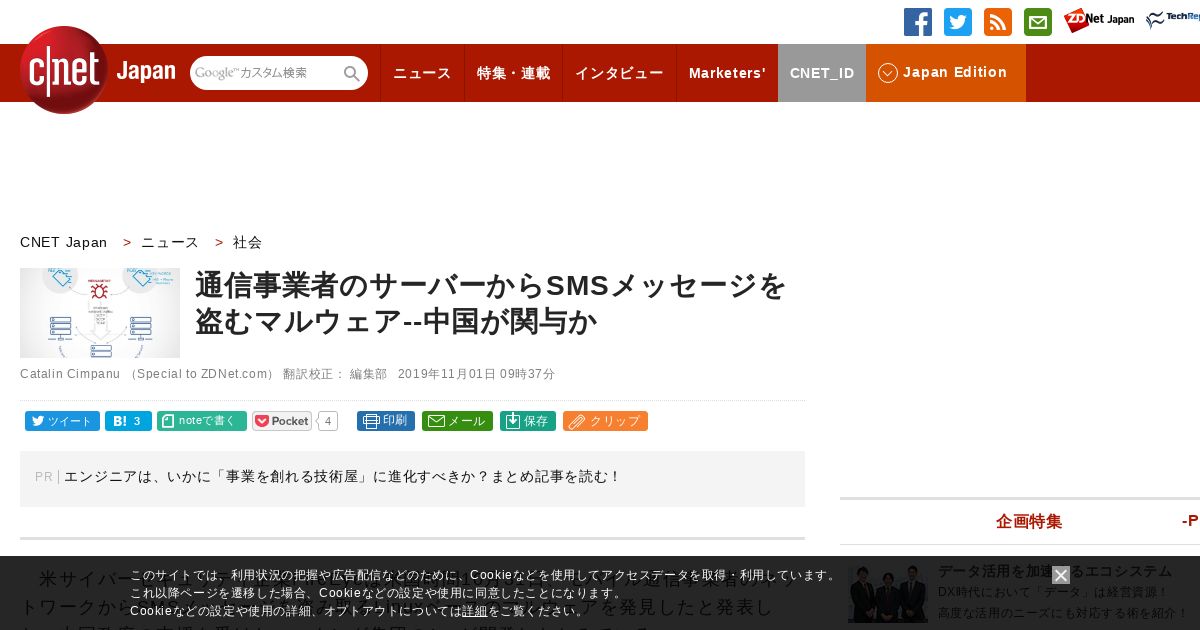1200x630 pixels.
Task: Share with noteで書く button
Action: tap(202, 421)
